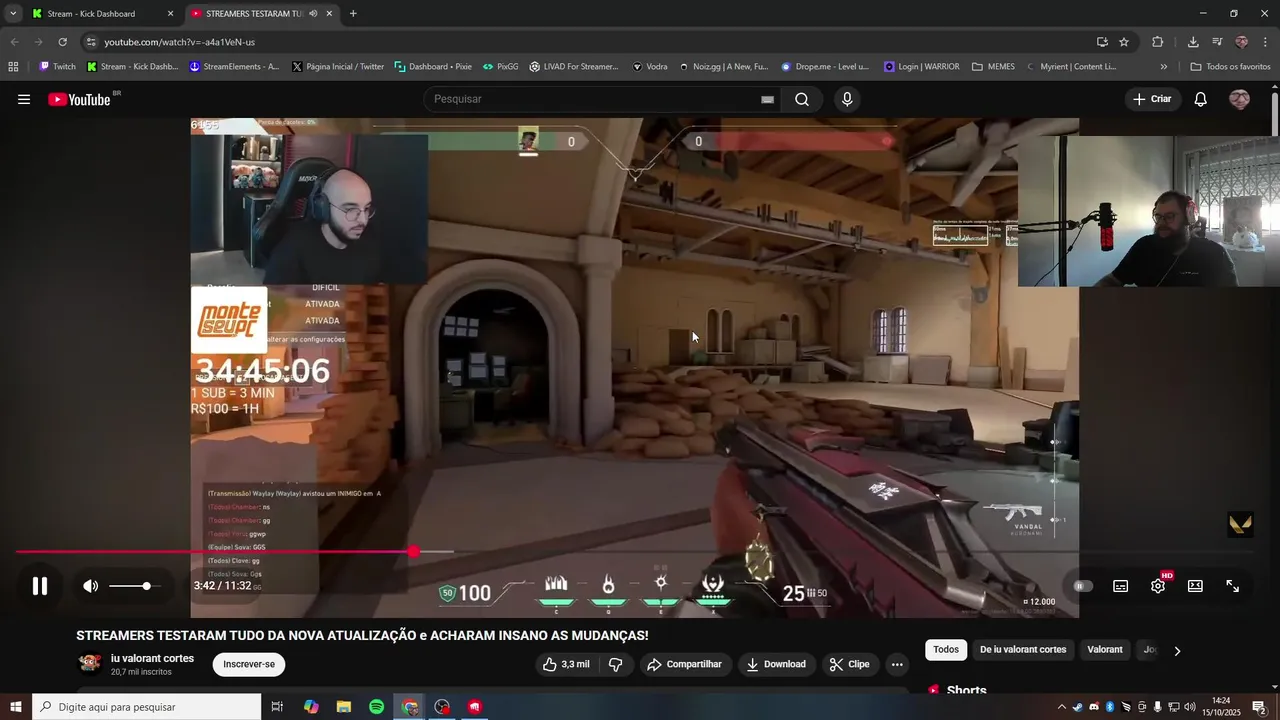Open a new browser tab
This screenshot has width=1280, height=720.
pyautogui.click(x=353, y=14)
